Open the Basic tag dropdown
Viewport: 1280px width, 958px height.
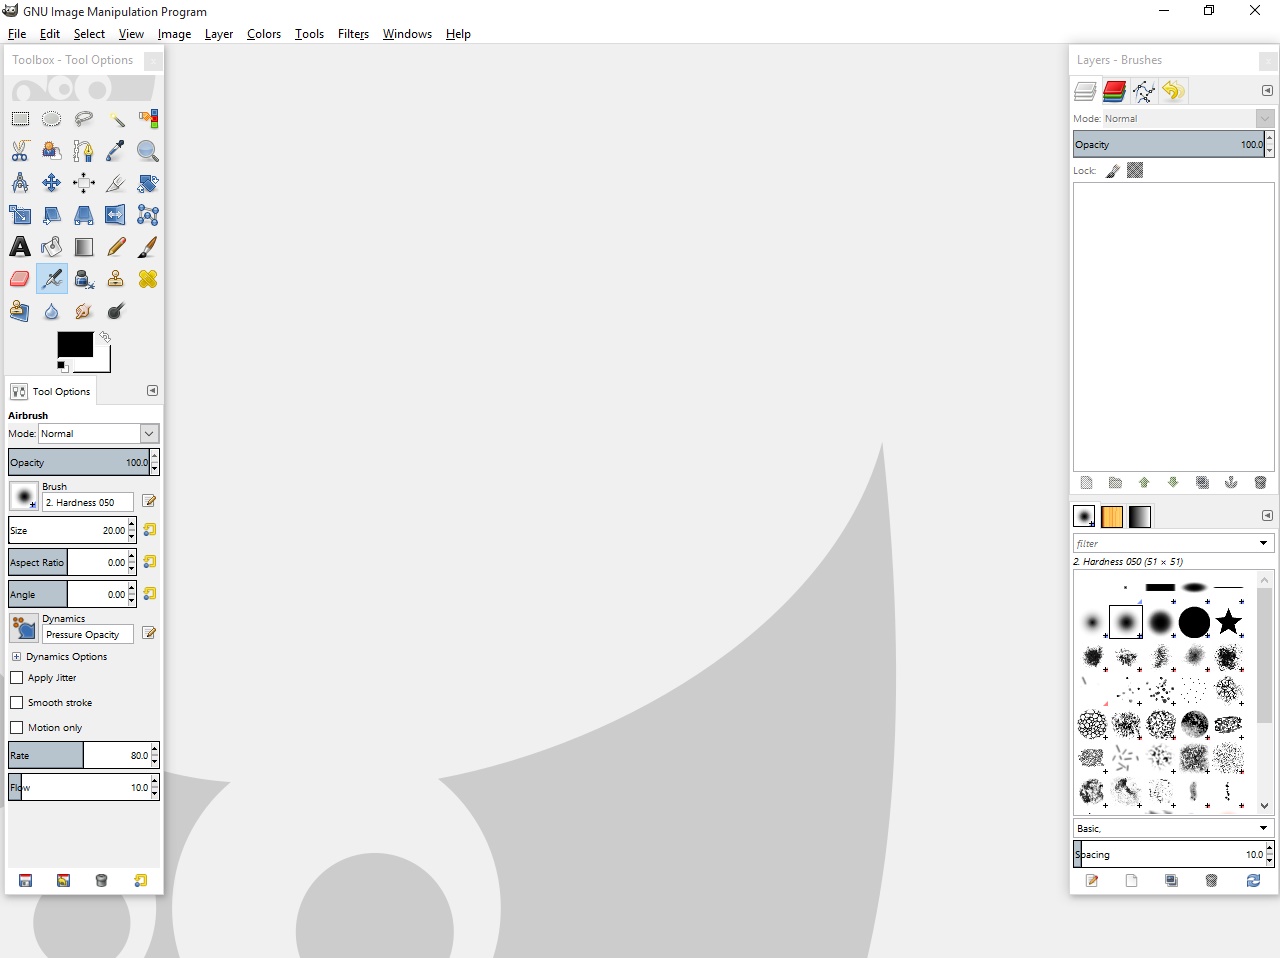pyautogui.click(x=1173, y=828)
